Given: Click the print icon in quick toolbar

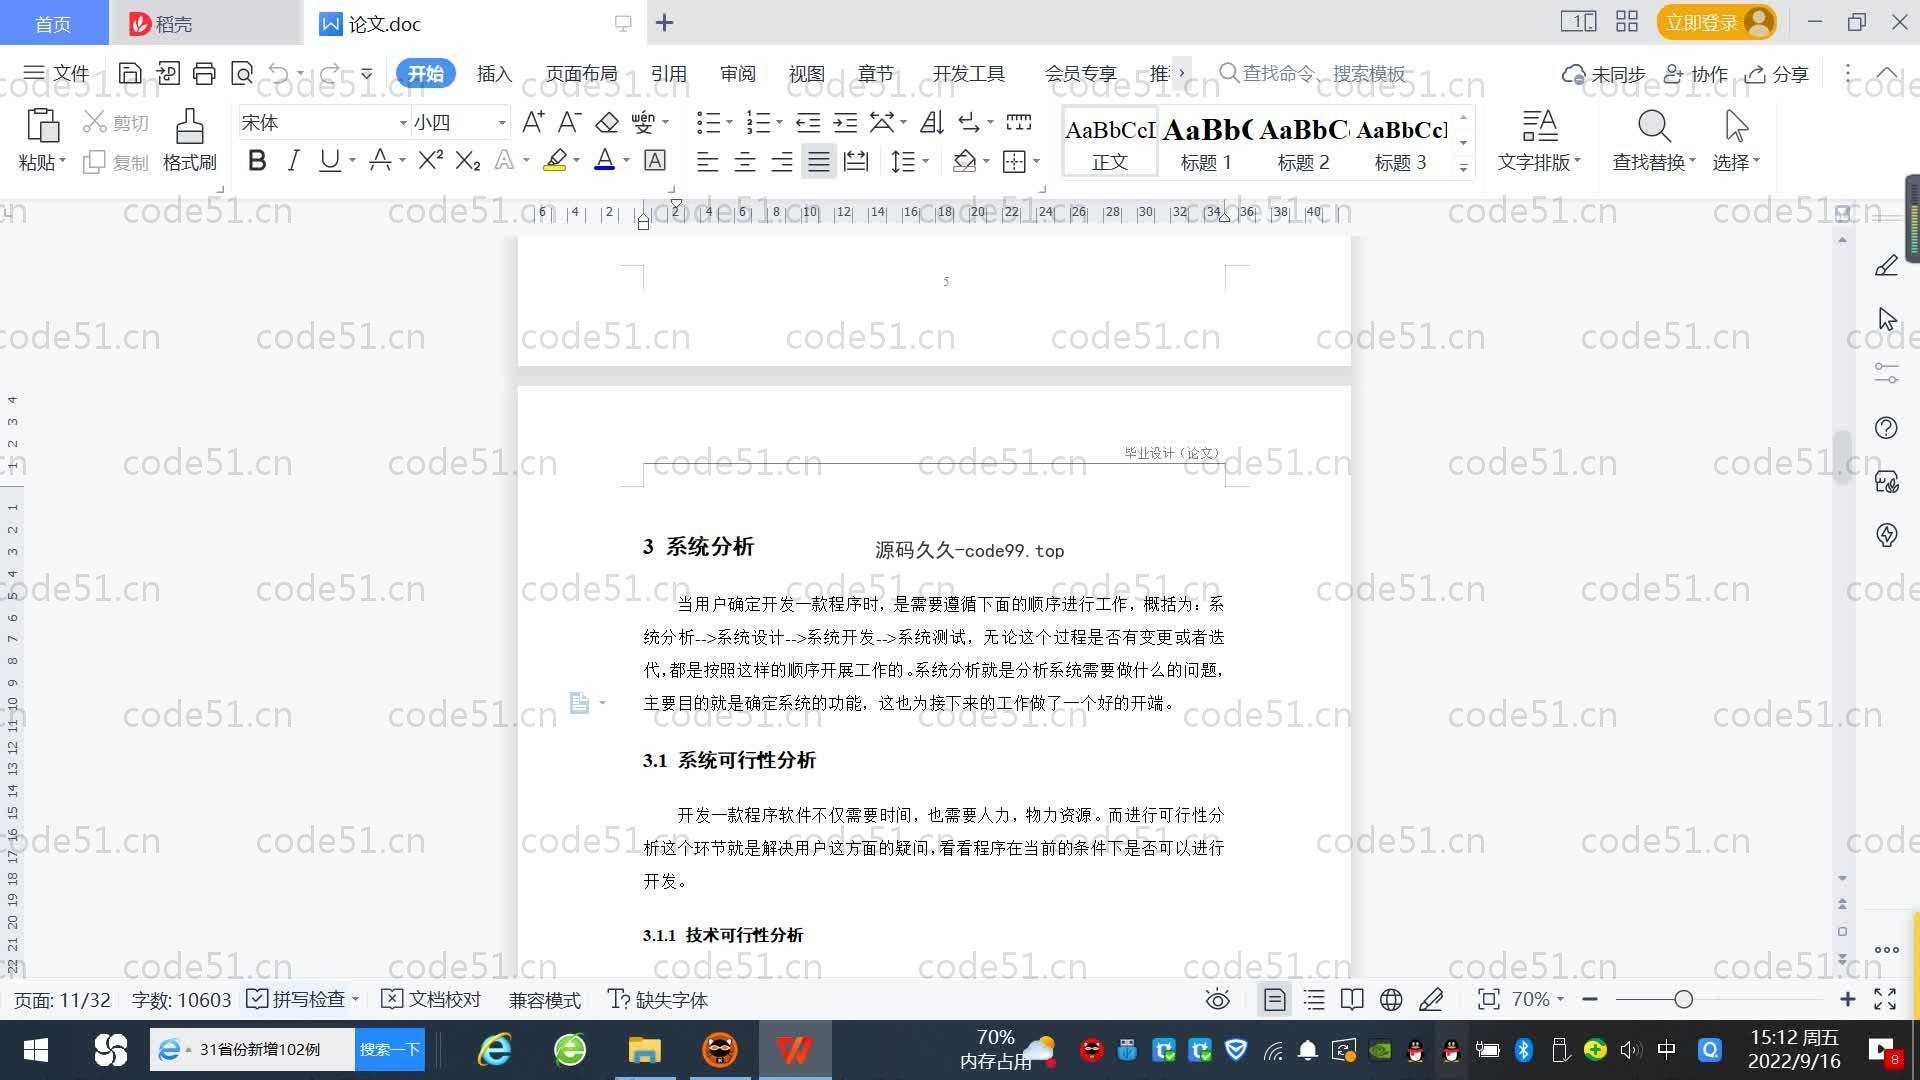Looking at the screenshot, I should click(204, 73).
